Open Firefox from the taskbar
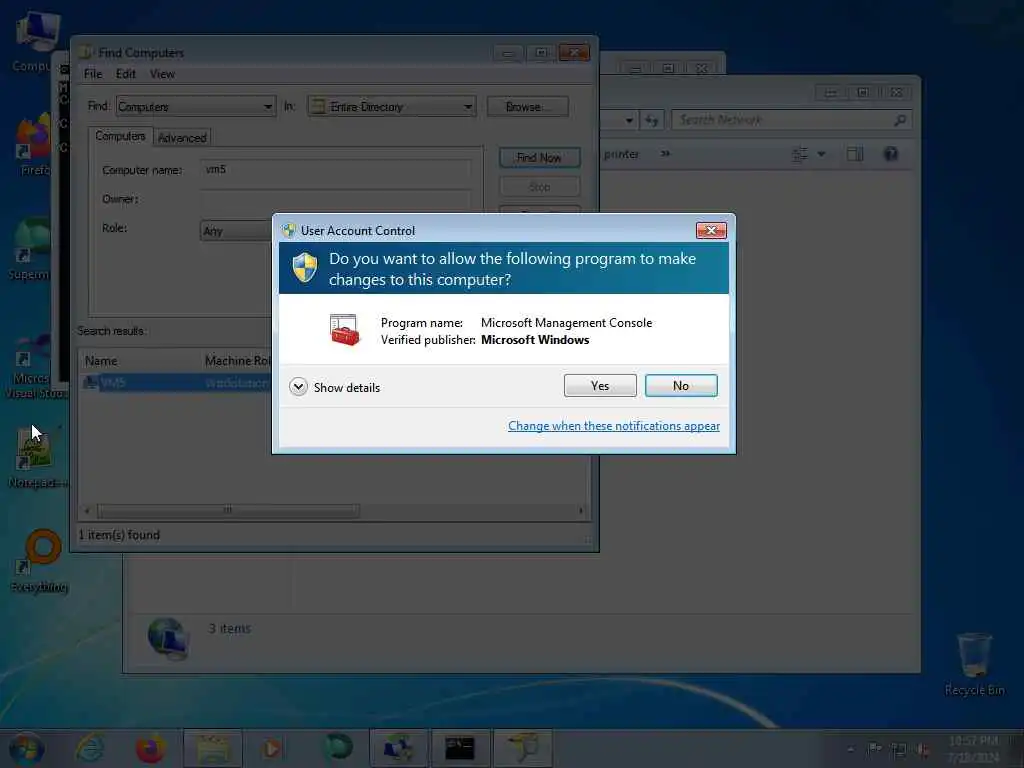The width and height of the screenshot is (1024, 768). [x=150, y=748]
